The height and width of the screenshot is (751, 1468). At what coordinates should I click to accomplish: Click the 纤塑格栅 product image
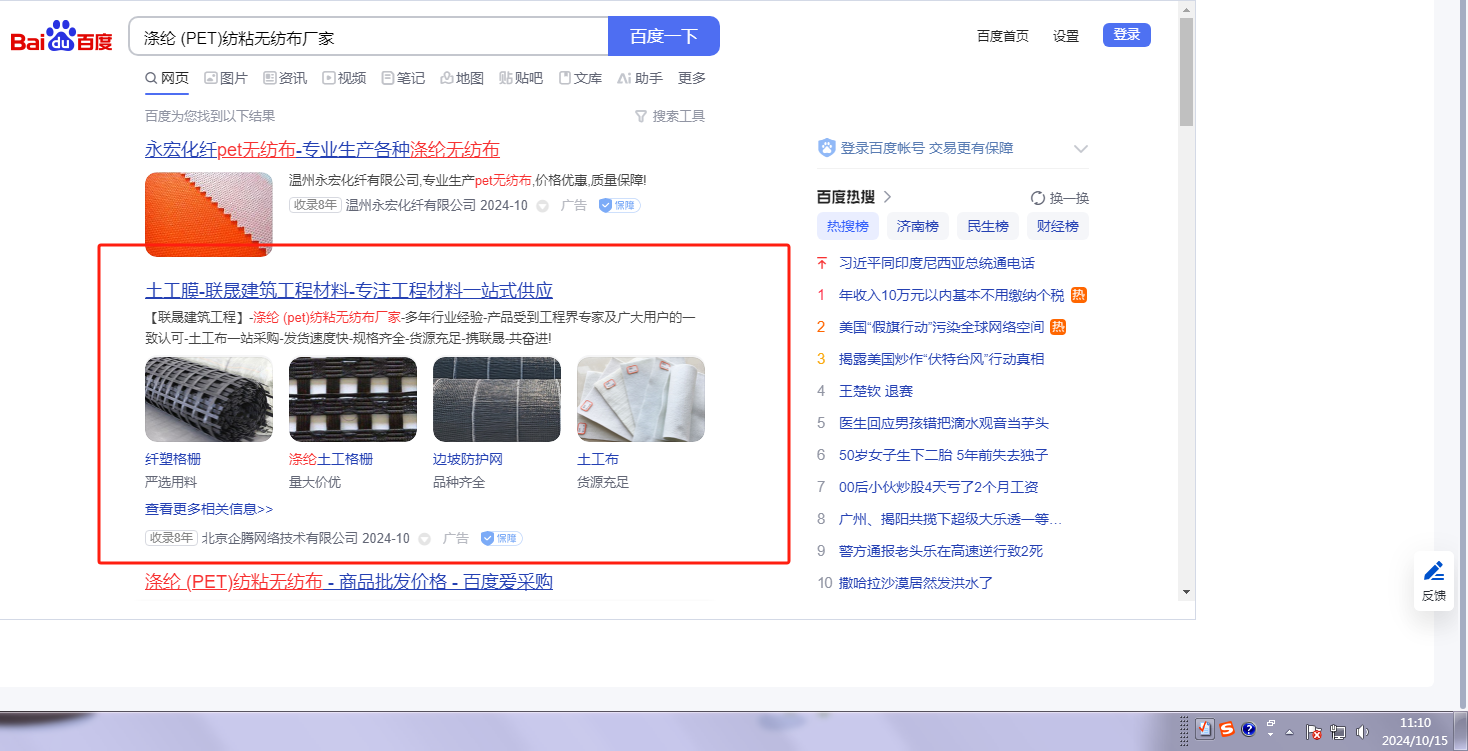point(209,399)
